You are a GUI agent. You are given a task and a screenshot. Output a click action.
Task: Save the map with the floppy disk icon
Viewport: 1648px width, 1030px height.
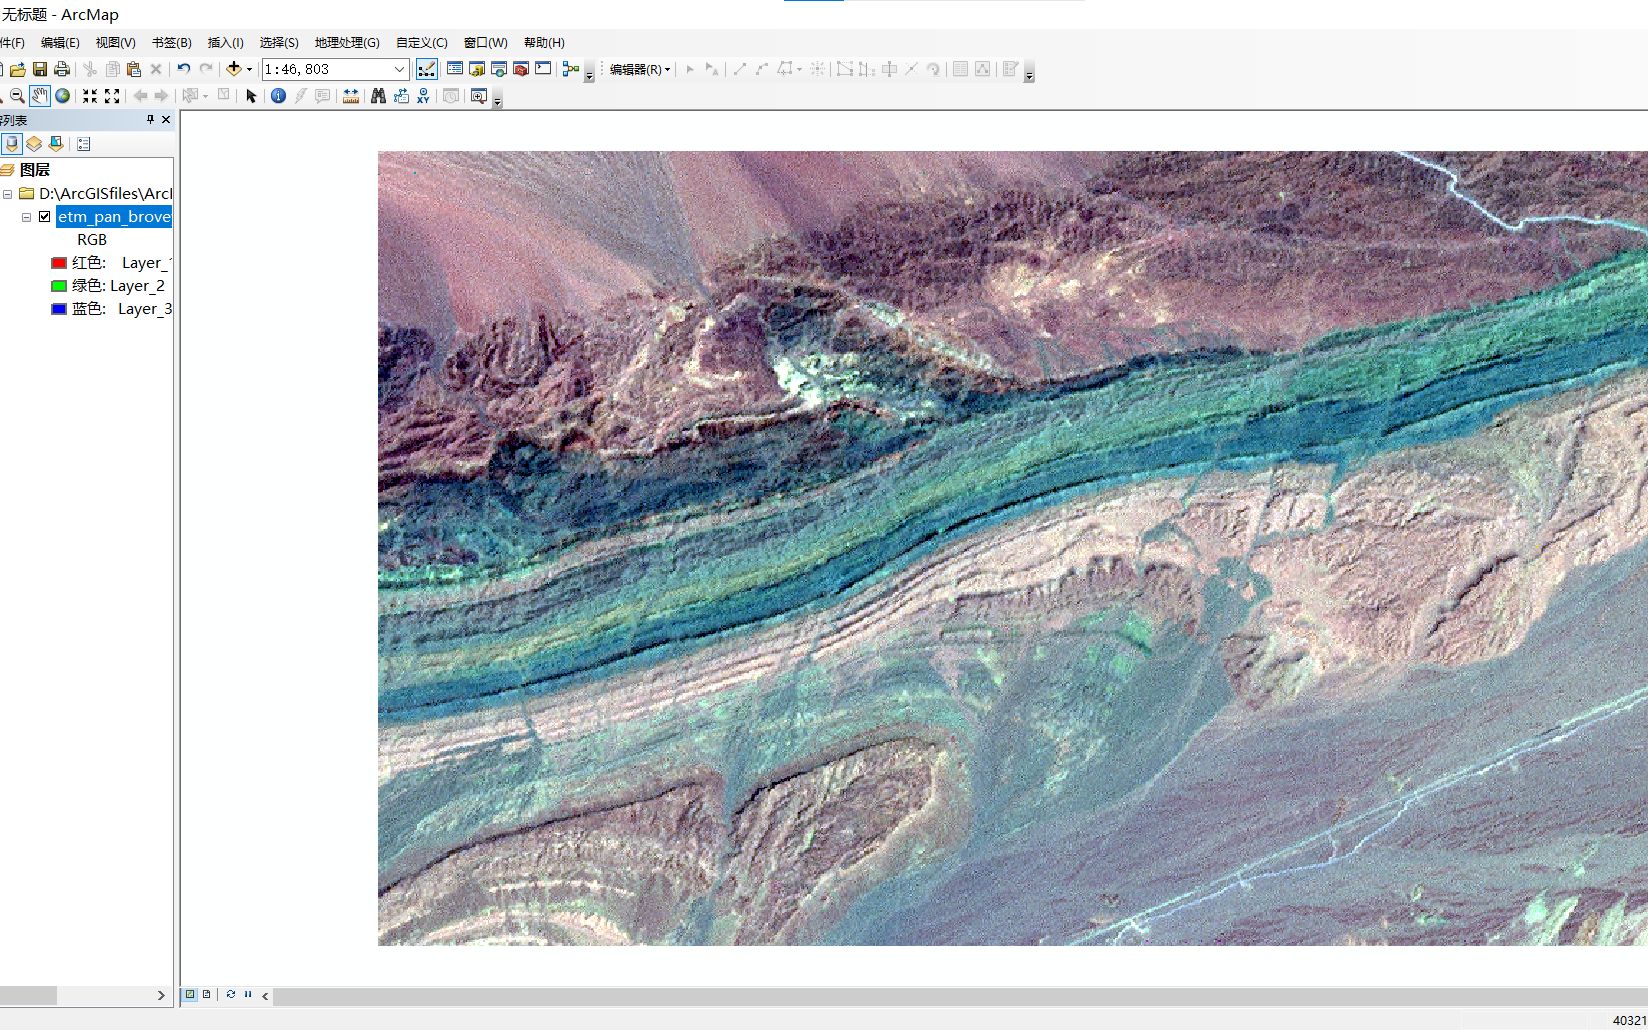[40, 69]
